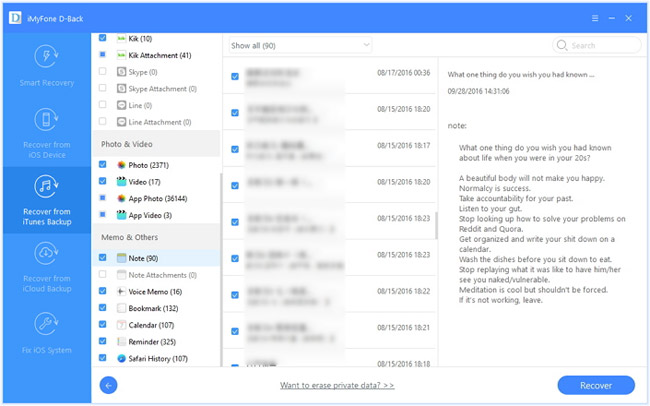Select the App Photo (36144) label
This screenshot has width=650, height=406.
(x=158, y=199)
